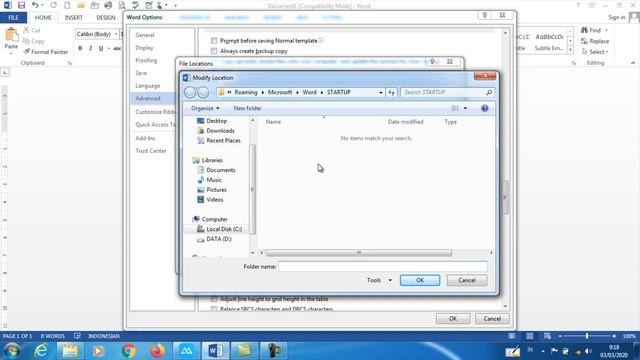
Task: Click the Folder name input field
Action: coord(383,267)
